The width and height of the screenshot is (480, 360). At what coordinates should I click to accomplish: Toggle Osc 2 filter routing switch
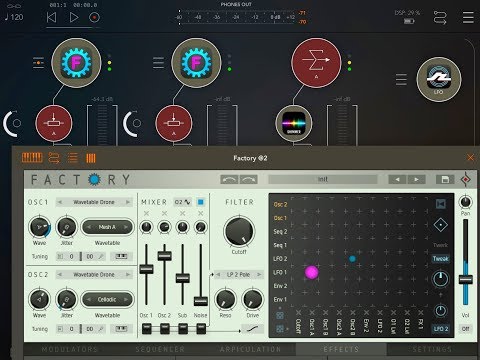pos(165,329)
